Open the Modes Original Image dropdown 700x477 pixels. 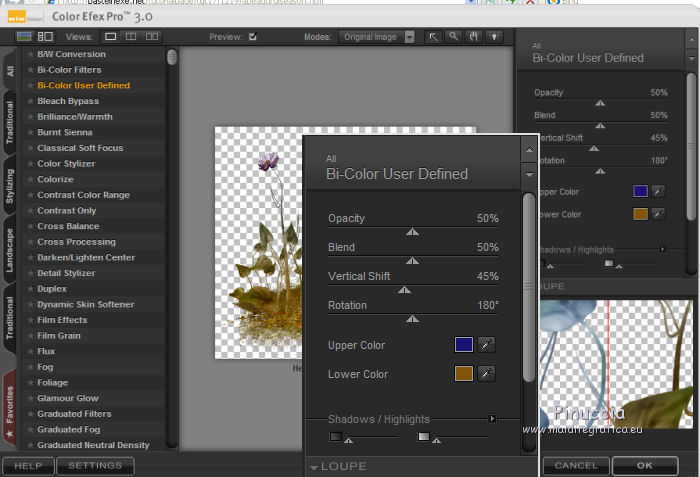(x=377, y=37)
